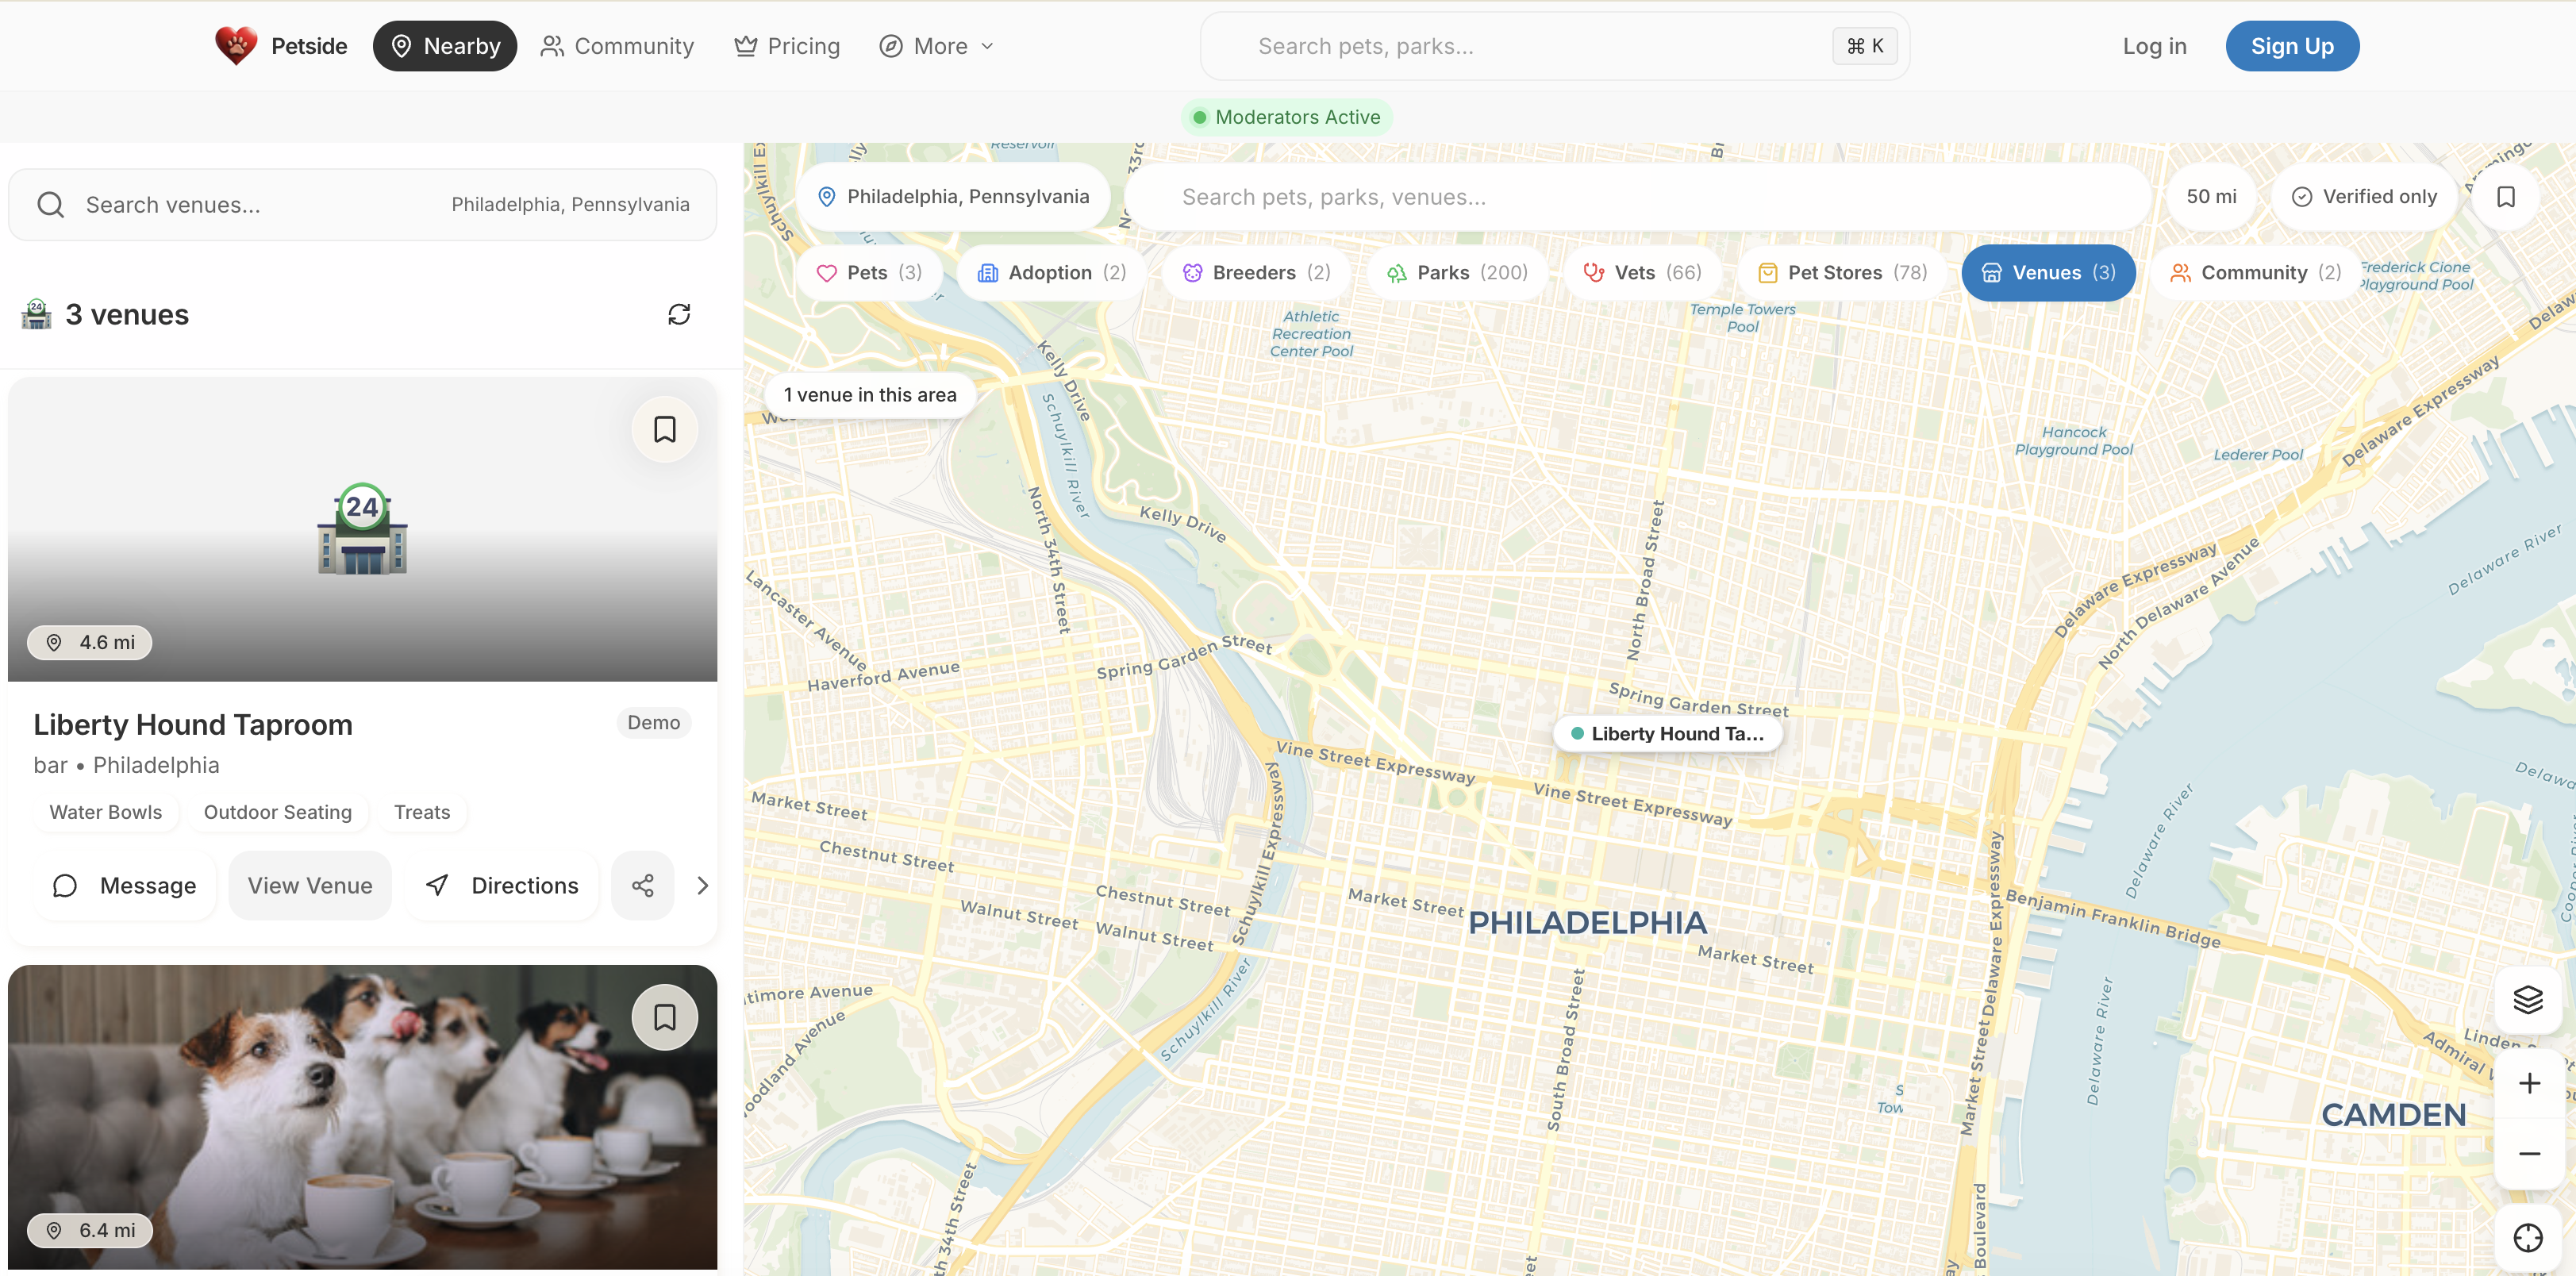The width and height of the screenshot is (2576, 1276).
Task: Bookmark the dog cafe photo card
Action: point(664,1017)
